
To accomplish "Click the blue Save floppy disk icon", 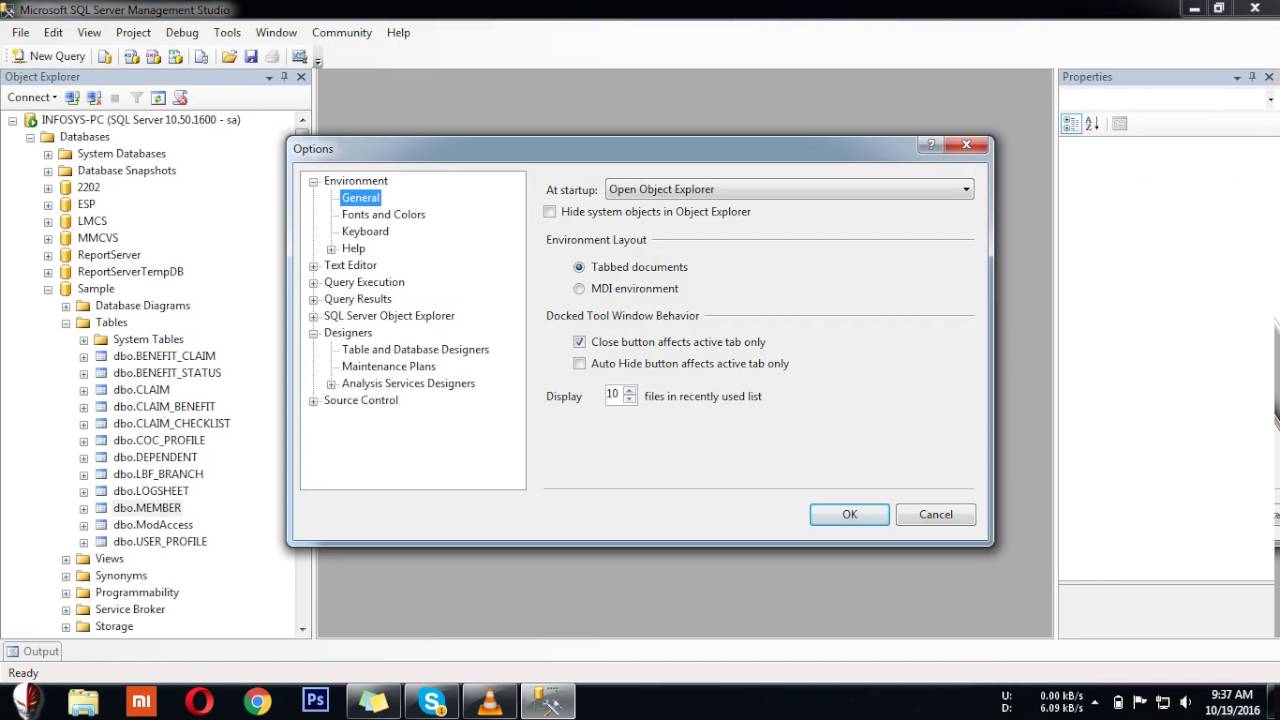I will (x=251, y=56).
